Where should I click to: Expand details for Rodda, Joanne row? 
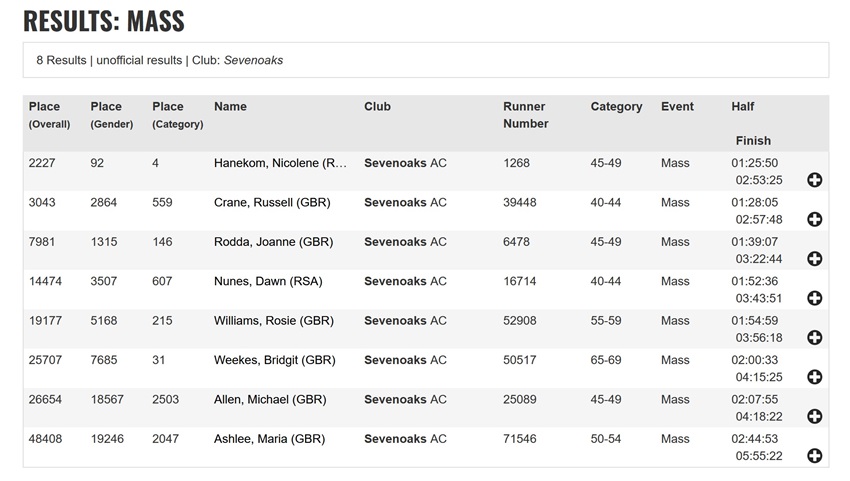[814, 259]
